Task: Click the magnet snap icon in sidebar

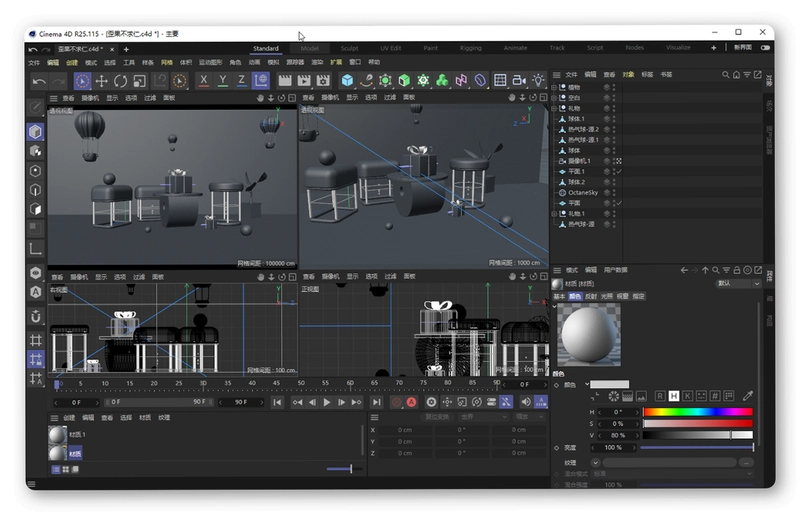Action: tap(36, 316)
